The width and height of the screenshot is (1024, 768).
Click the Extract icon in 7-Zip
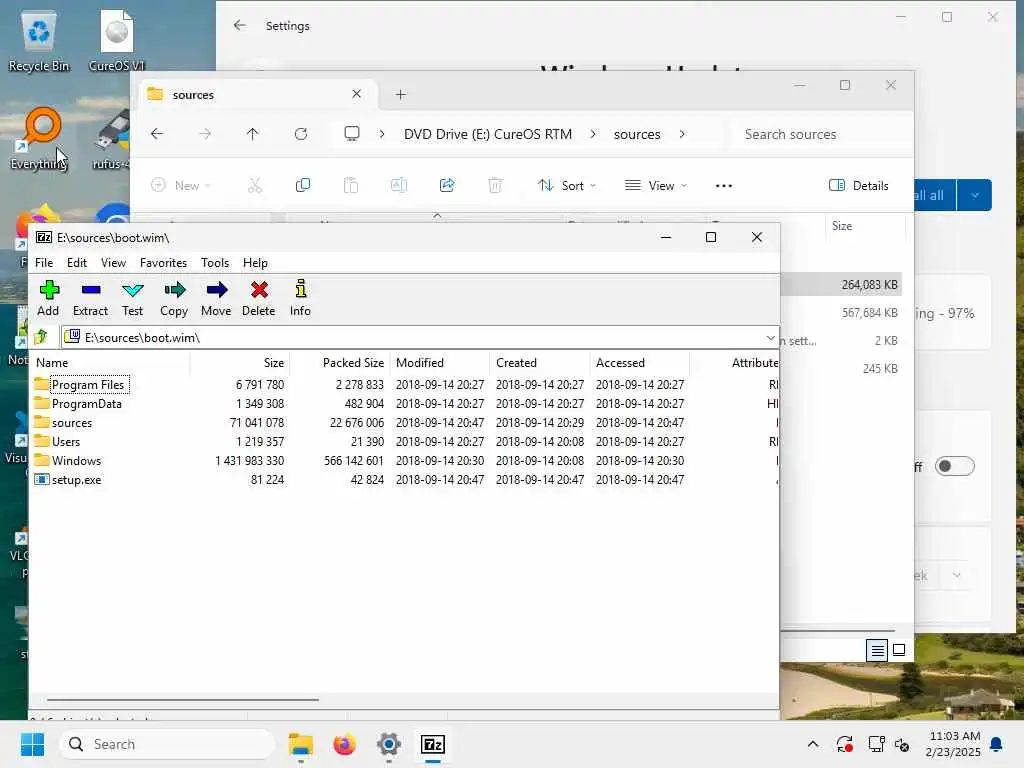coord(90,298)
